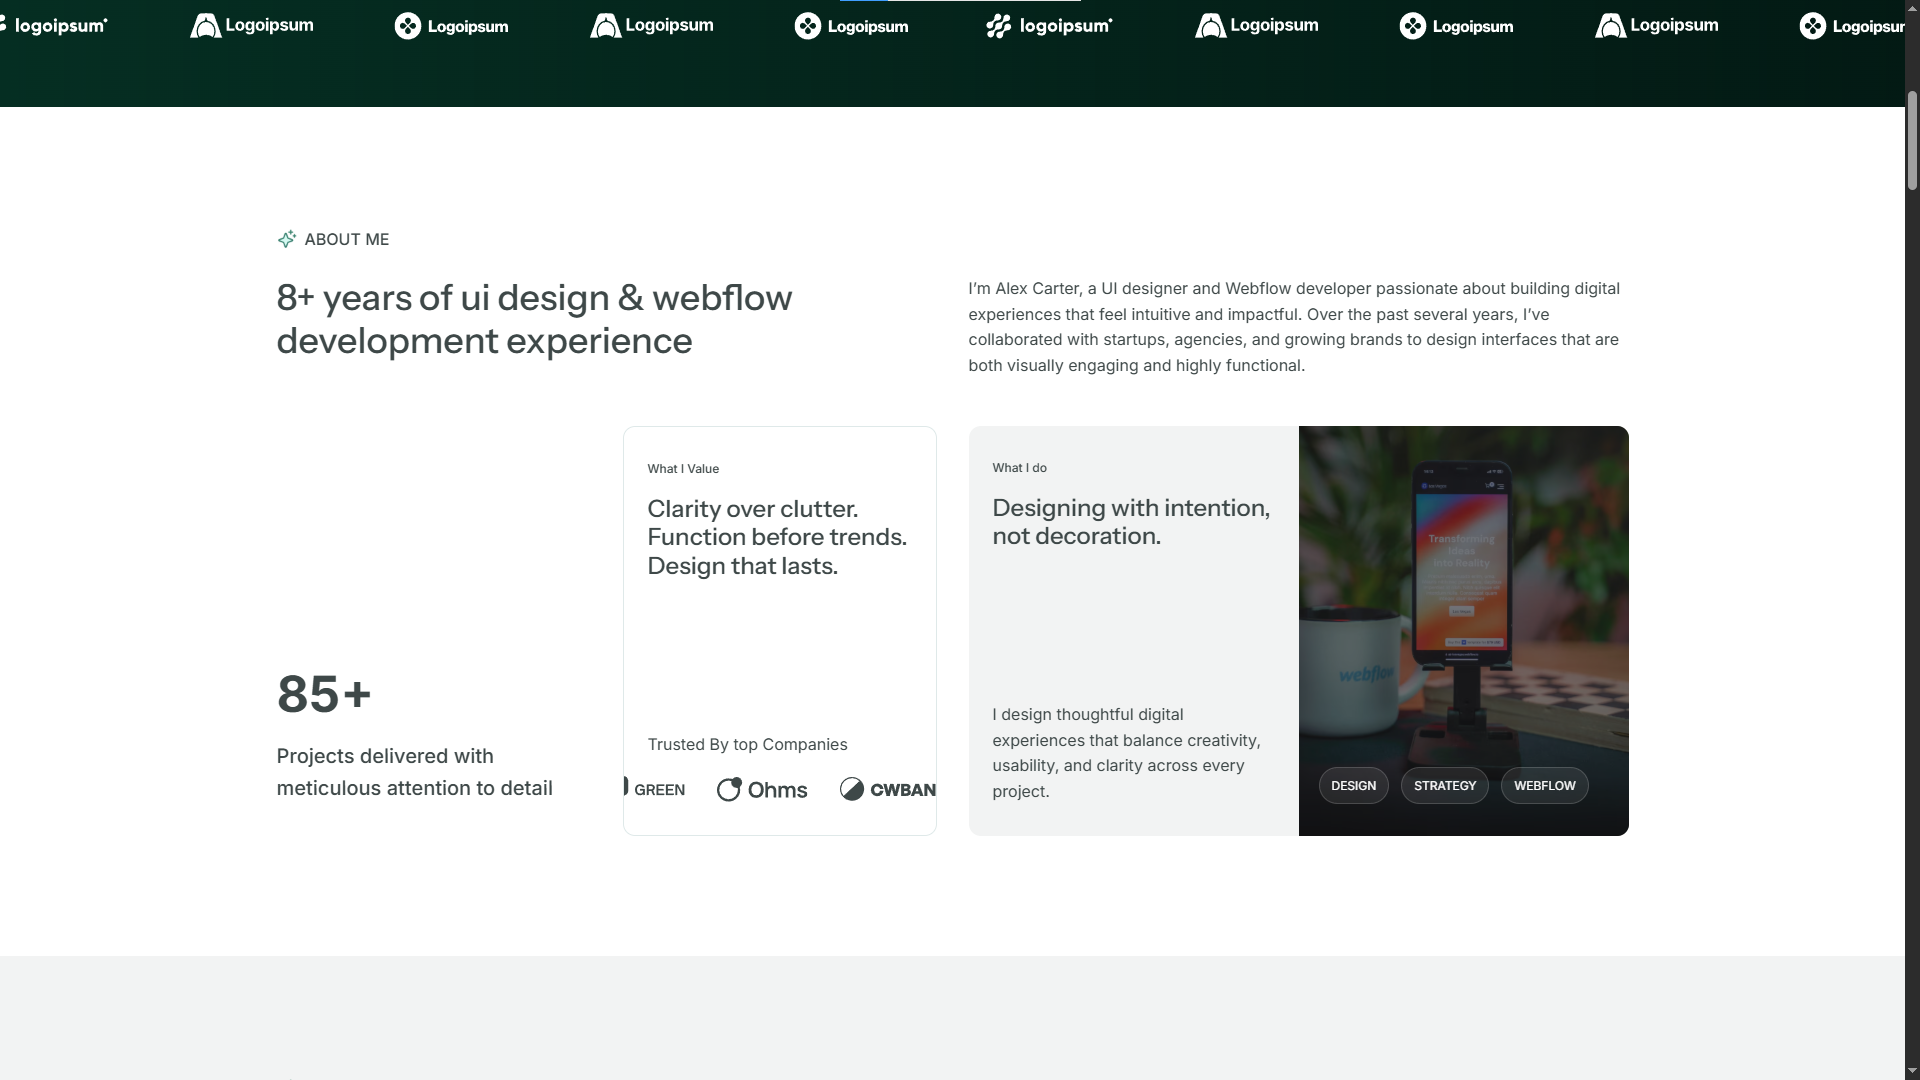Click the arch Logoipsum logo right of squiggle logo
The width and height of the screenshot is (1920, 1080).
pos(1257,26)
